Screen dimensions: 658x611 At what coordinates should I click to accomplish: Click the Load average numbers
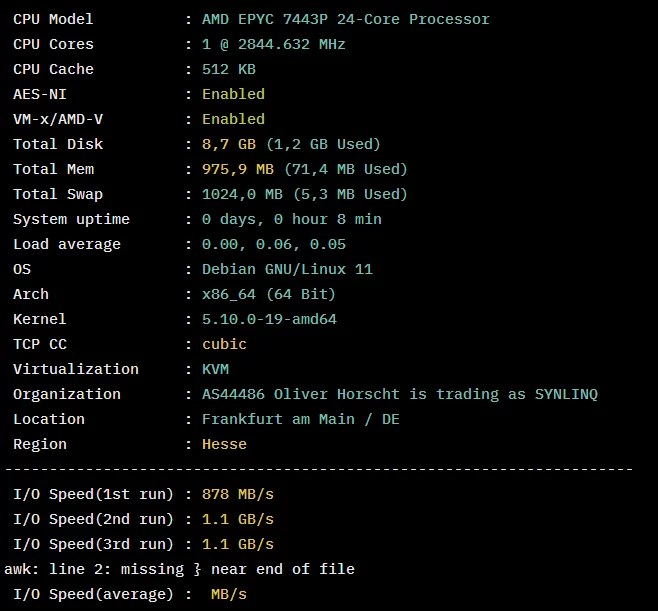(x=274, y=244)
